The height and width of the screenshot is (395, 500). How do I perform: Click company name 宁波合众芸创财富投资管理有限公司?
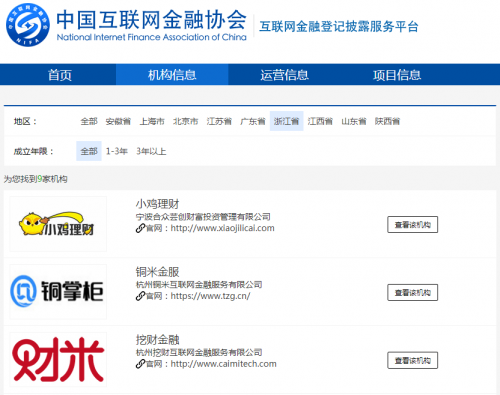203,217
